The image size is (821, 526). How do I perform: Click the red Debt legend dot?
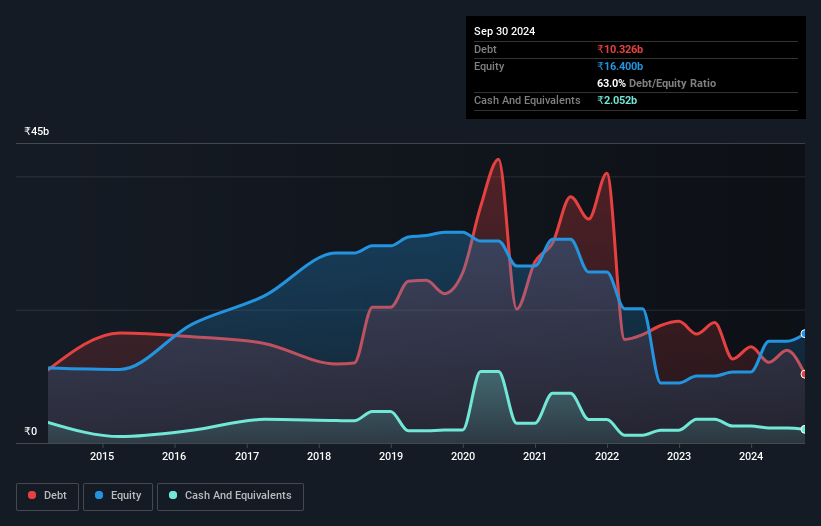pyautogui.click(x=32, y=495)
